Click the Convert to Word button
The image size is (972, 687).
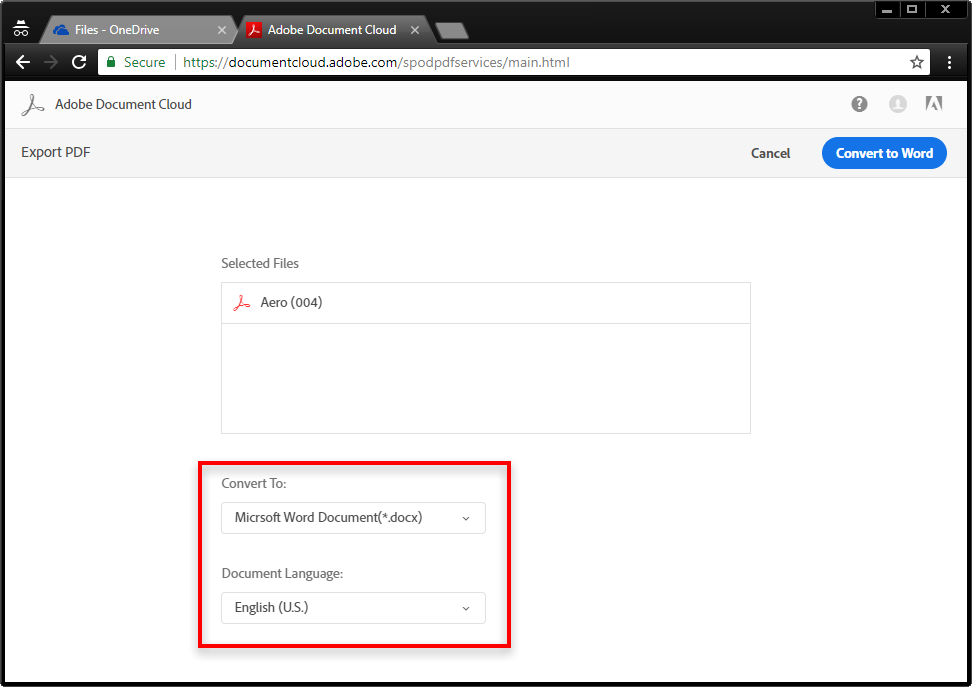pos(884,152)
